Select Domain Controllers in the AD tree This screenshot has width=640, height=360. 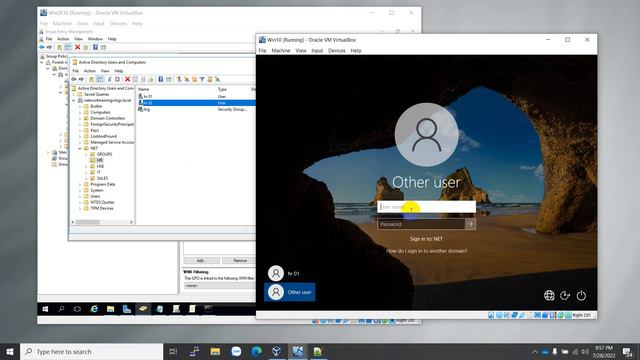tap(107, 118)
